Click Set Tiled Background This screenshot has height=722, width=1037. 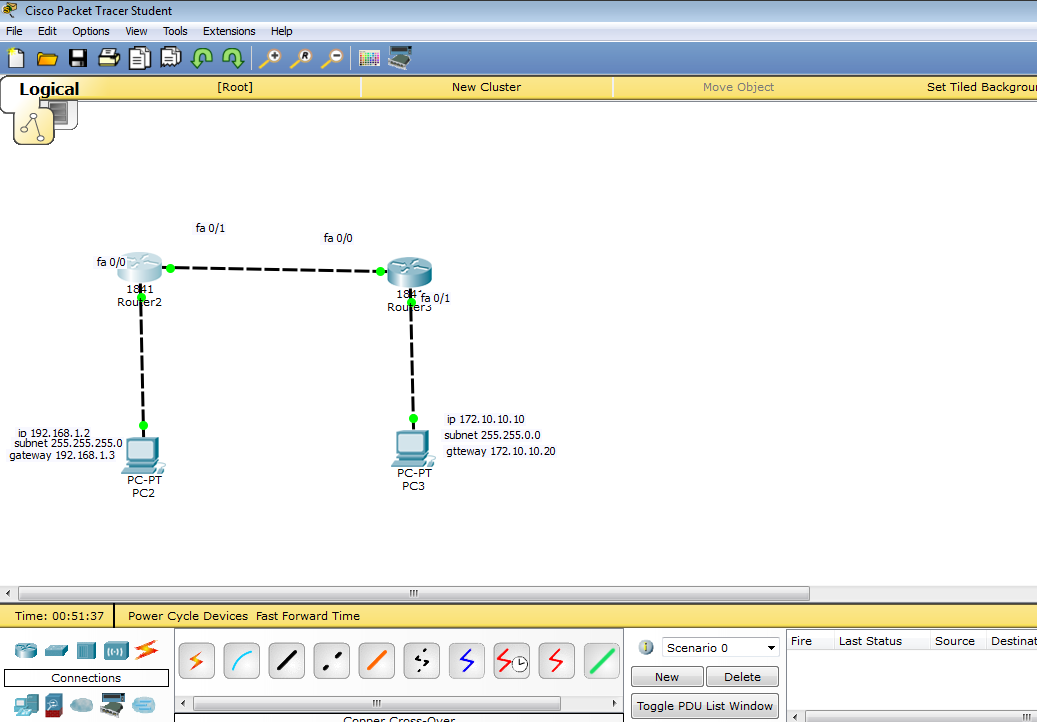pos(981,87)
